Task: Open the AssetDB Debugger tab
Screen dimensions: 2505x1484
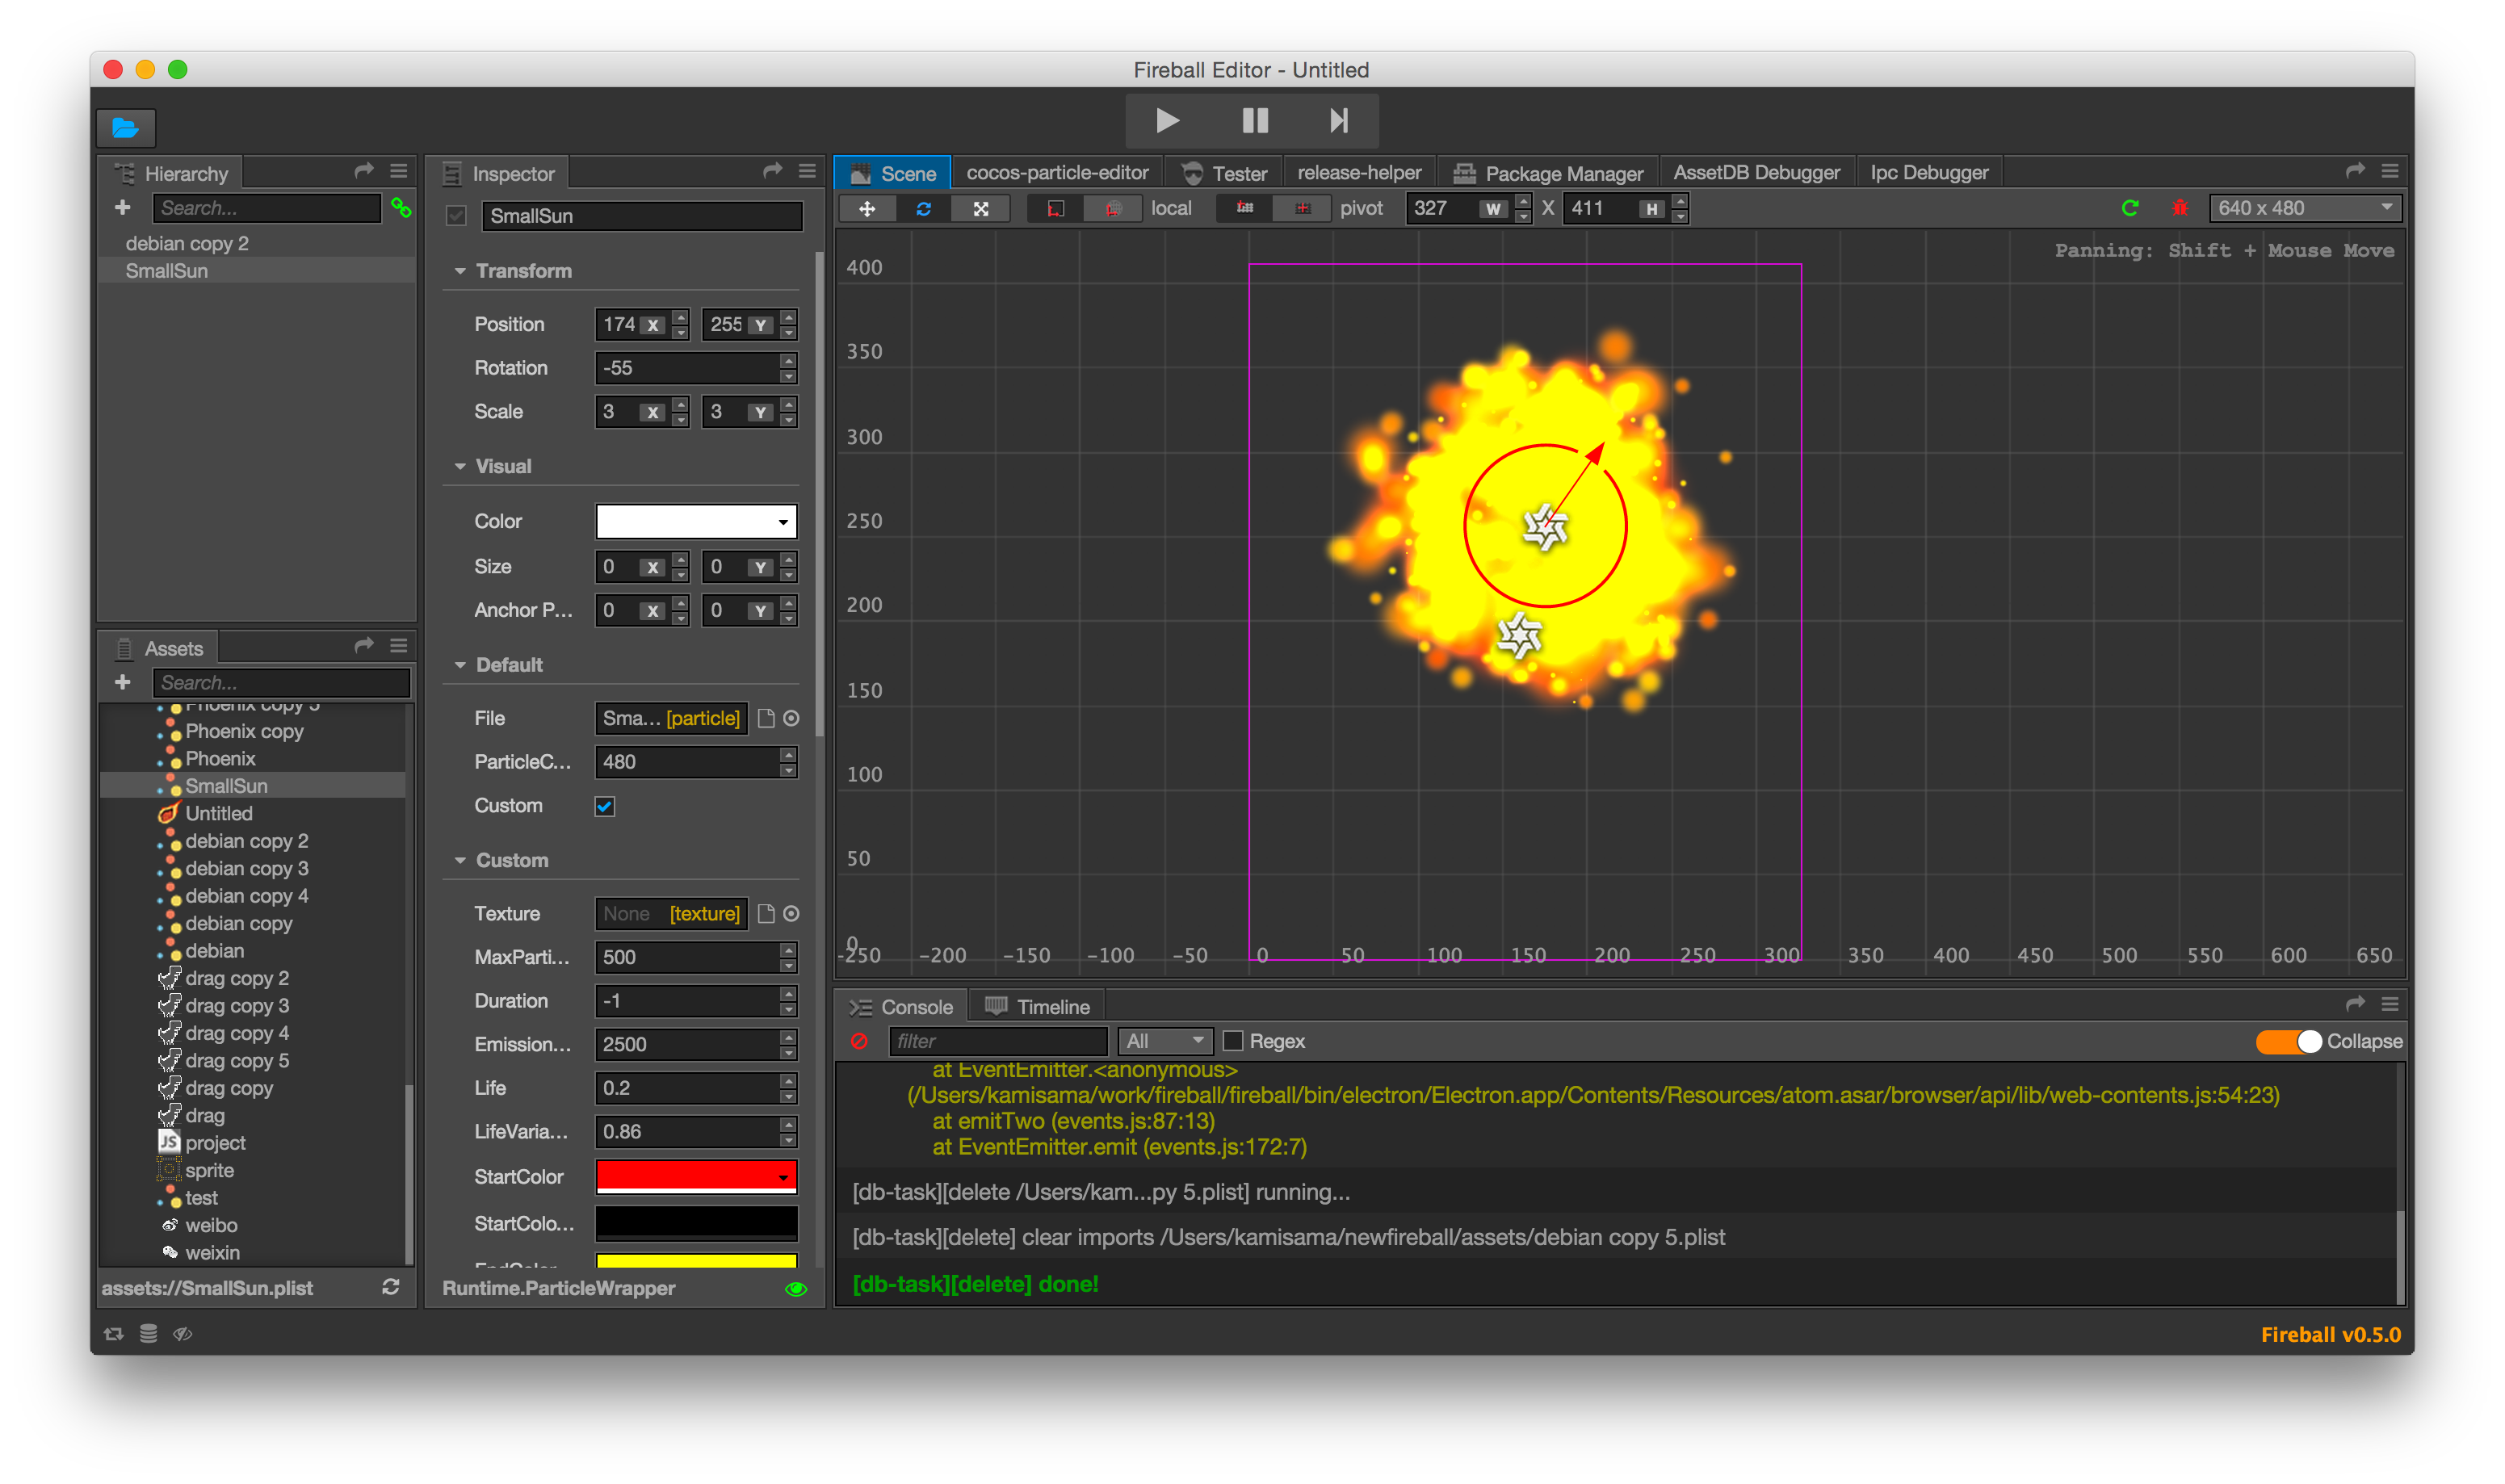Action: click(x=1756, y=173)
